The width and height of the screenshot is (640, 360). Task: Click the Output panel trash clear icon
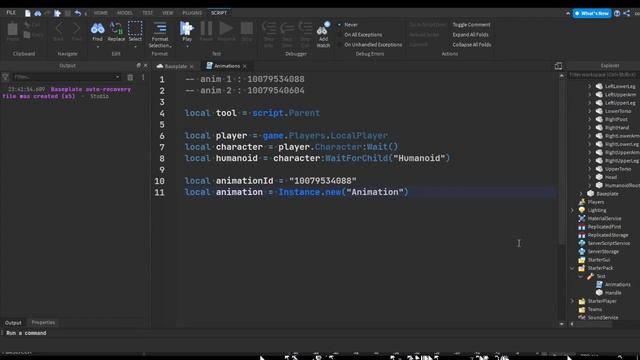pyautogui.click(x=130, y=77)
